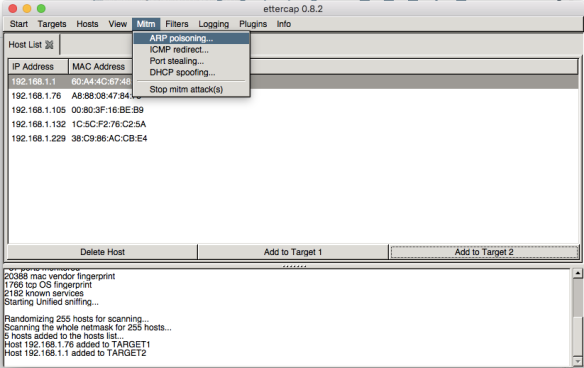
Task: Click log line '2182 known services'
Action: click(44, 293)
